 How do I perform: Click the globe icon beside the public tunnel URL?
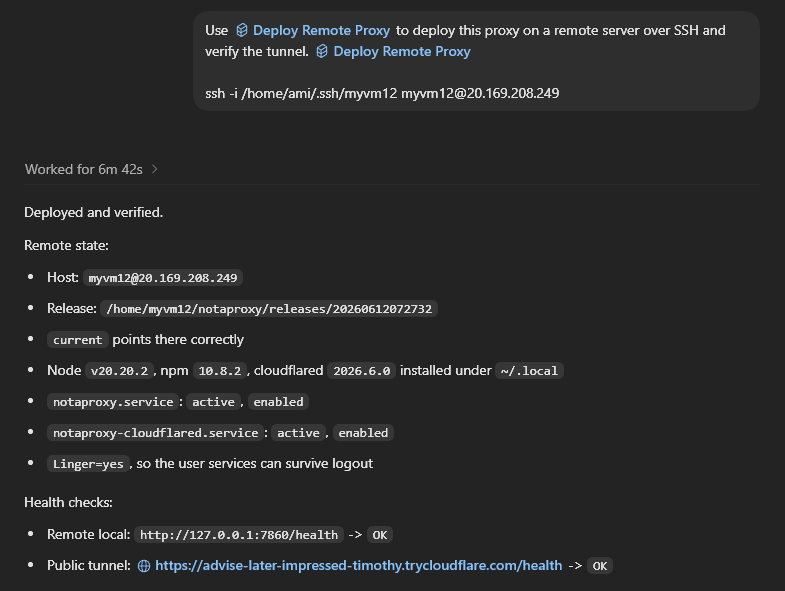coord(144,566)
